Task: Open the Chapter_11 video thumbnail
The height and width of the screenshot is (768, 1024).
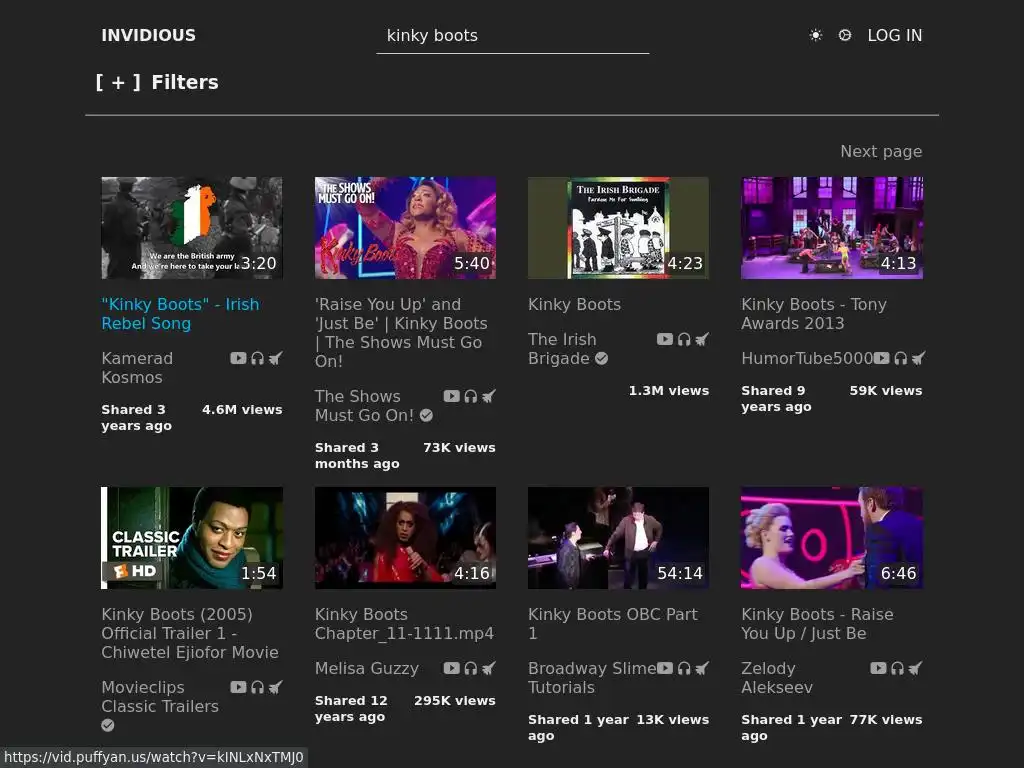Action: [x=405, y=538]
